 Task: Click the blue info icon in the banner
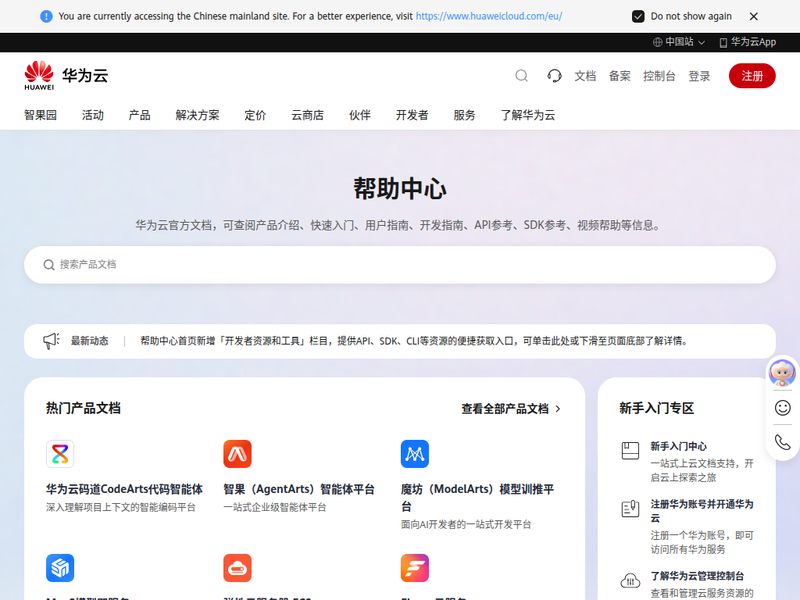pyautogui.click(x=46, y=16)
